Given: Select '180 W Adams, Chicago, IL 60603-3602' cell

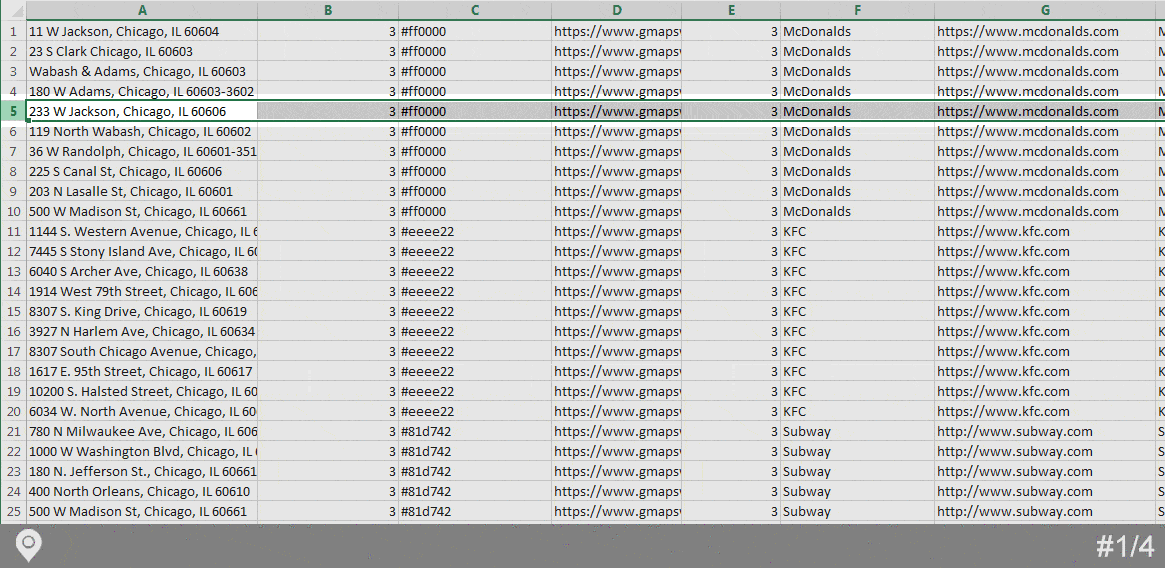Looking at the screenshot, I should (142, 91).
